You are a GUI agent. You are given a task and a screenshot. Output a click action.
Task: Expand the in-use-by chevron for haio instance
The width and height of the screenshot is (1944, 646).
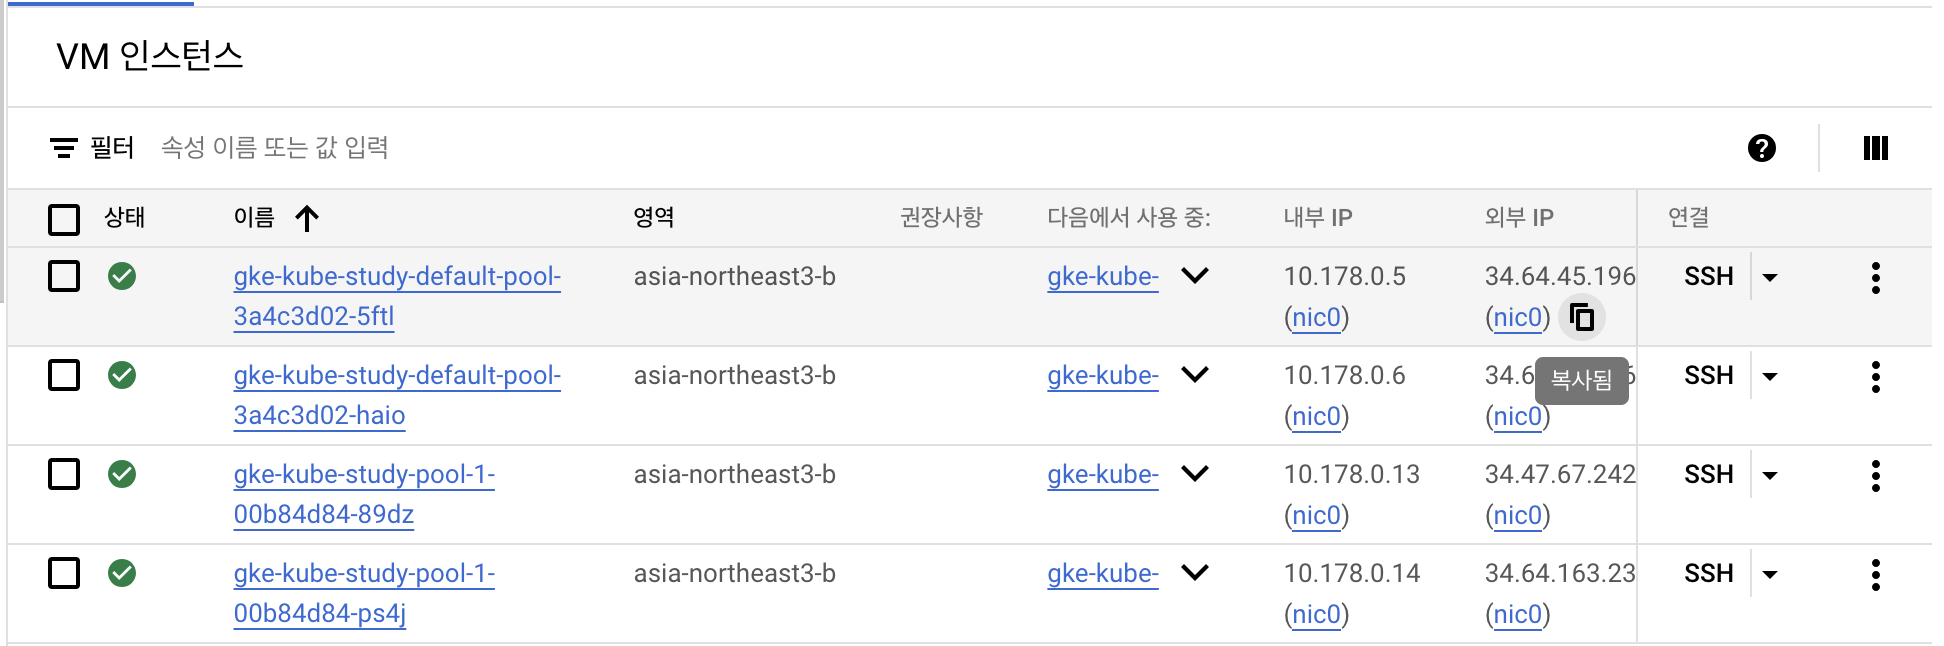click(x=1195, y=375)
